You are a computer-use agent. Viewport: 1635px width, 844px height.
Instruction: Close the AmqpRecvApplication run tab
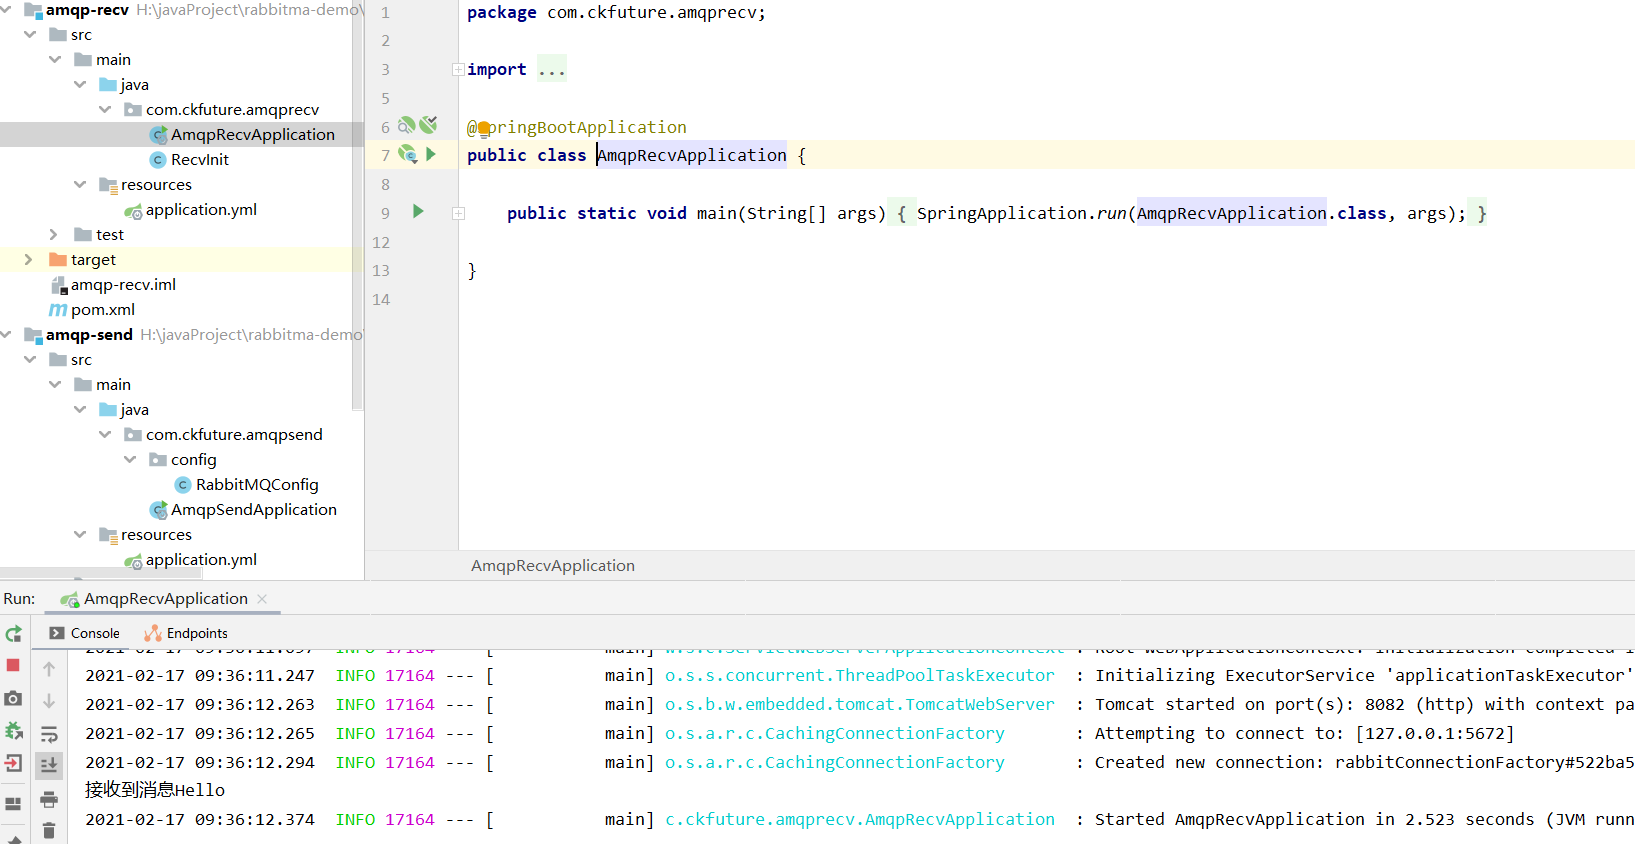[262, 598]
